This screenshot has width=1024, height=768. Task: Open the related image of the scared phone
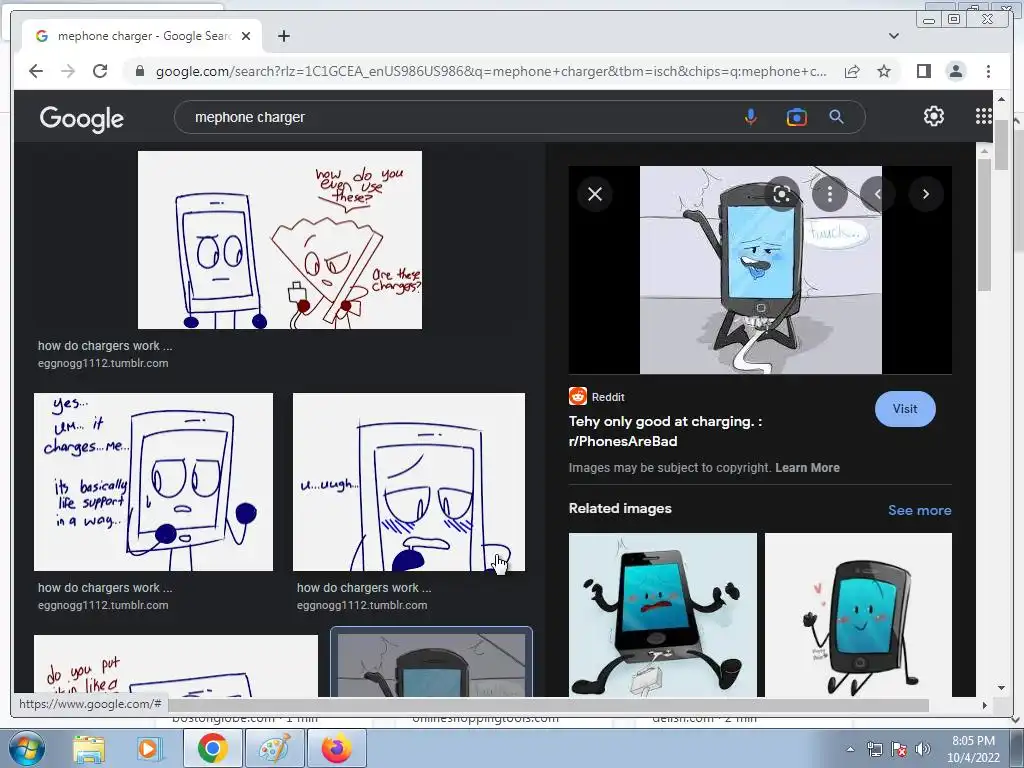point(662,615)
